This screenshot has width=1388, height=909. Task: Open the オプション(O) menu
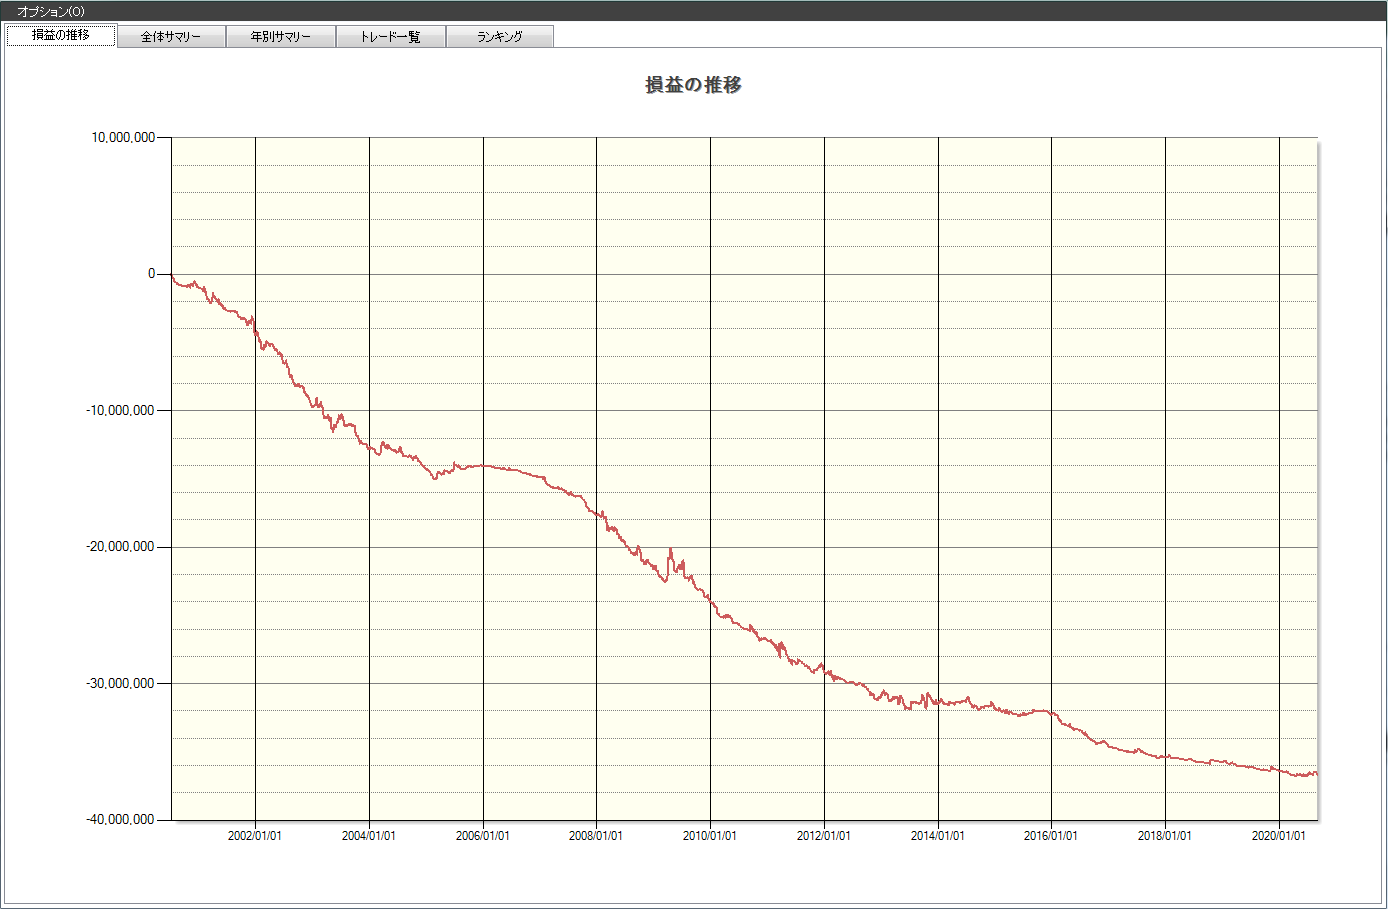51,11
